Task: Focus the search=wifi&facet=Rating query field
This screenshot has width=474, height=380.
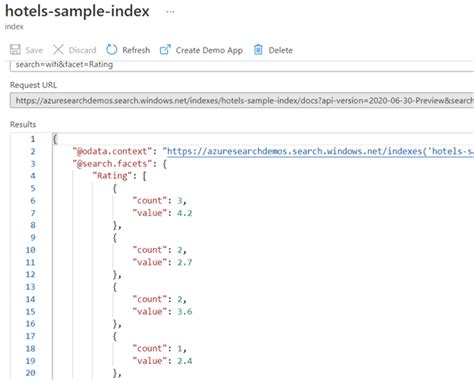Action: (242, 66)
